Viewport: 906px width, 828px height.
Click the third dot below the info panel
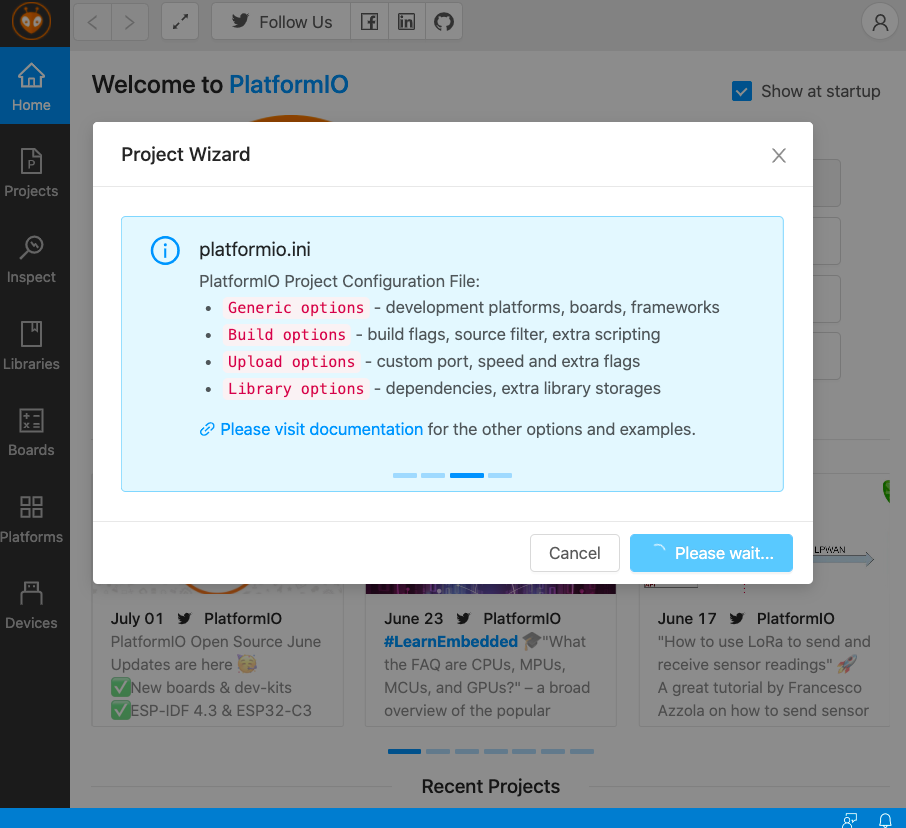coord(466,475)
